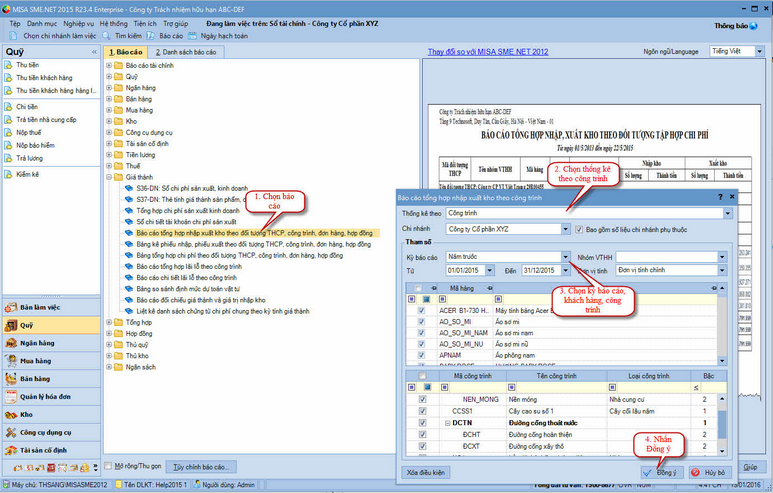
Task: Click item grid vertical scrollbar
Action: [722, 324]
